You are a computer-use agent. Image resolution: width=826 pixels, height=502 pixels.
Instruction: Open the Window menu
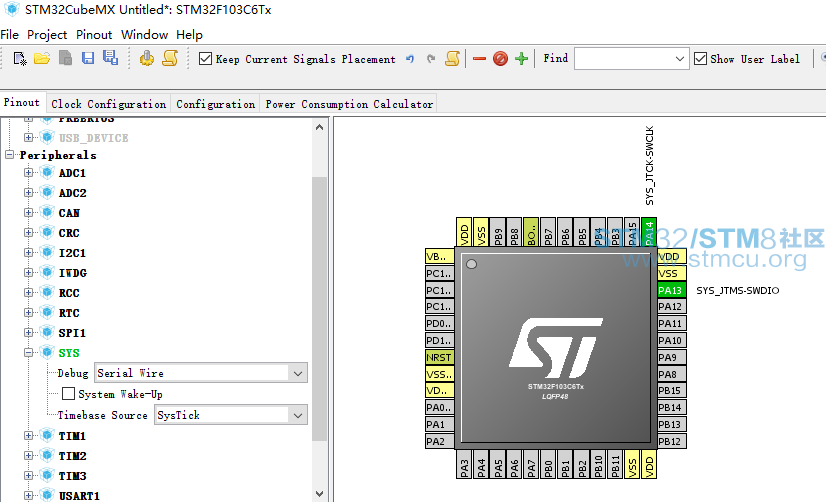point(144,35)
